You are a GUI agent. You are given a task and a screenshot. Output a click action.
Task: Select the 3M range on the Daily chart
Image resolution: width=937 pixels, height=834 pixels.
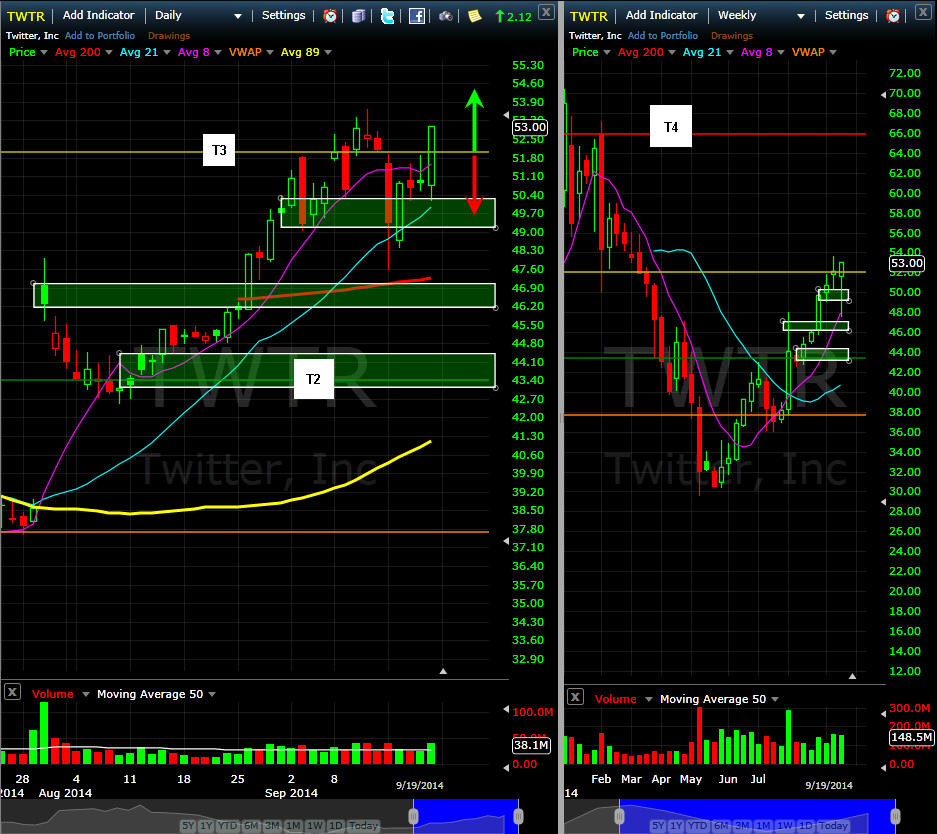point(272,826)
